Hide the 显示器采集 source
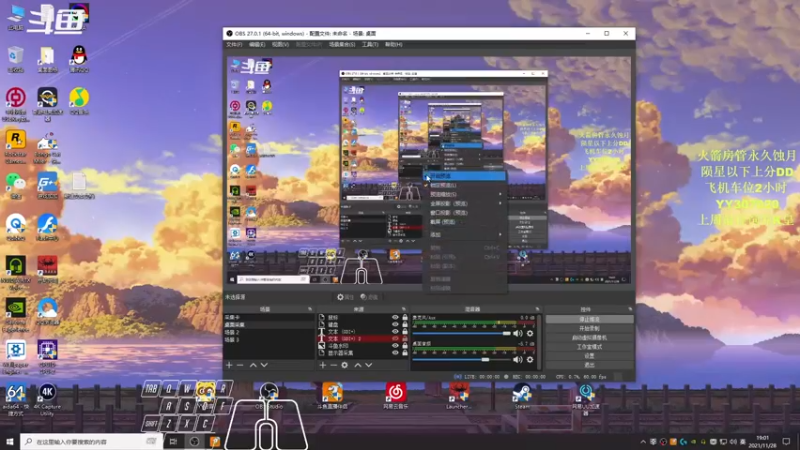The image size is (800, 450). coord(395,353)
